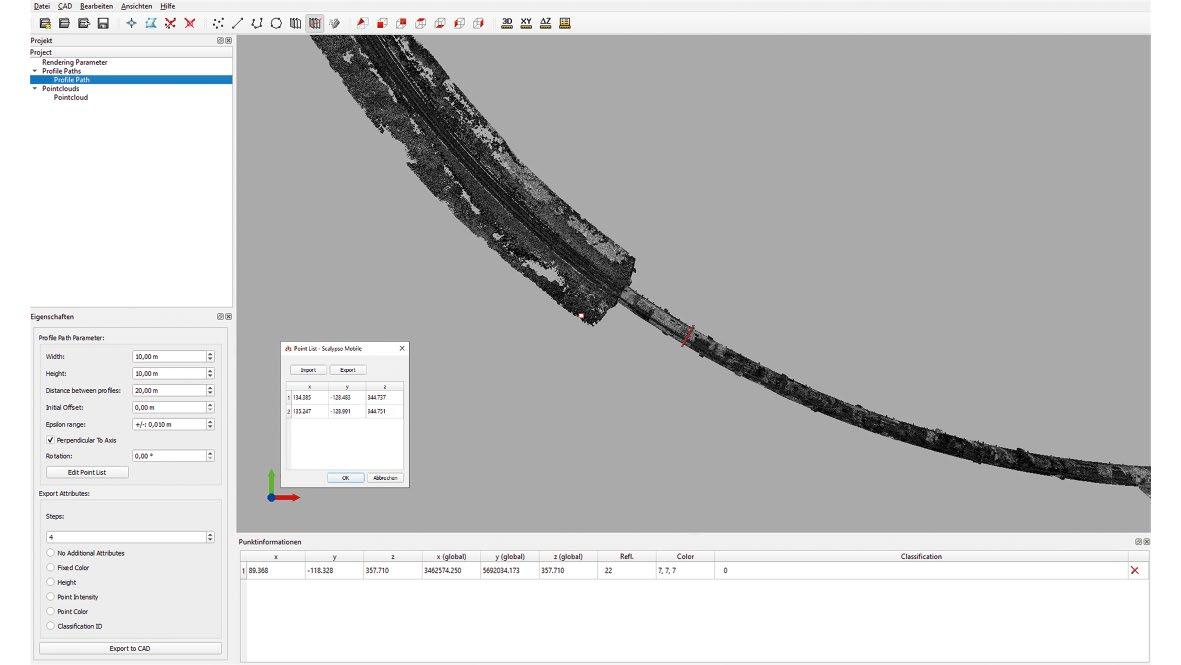Click the highlighted profile path toolbar icon
This screenshot has height=665, width=1181.
315,23
